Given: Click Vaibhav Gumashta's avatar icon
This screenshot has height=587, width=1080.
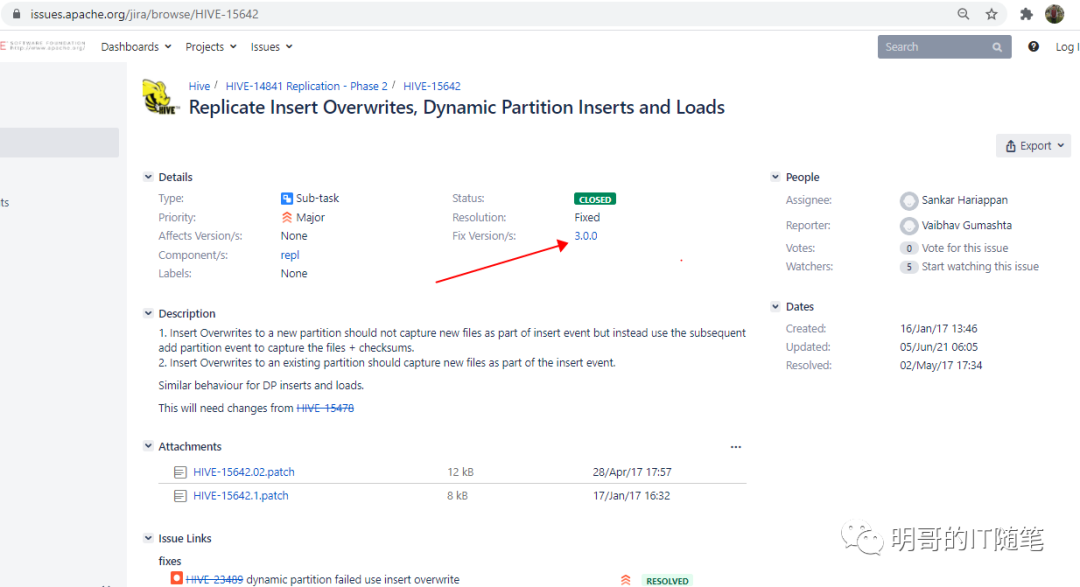Looking at the screenshot, I should click(x=908, y=225).
